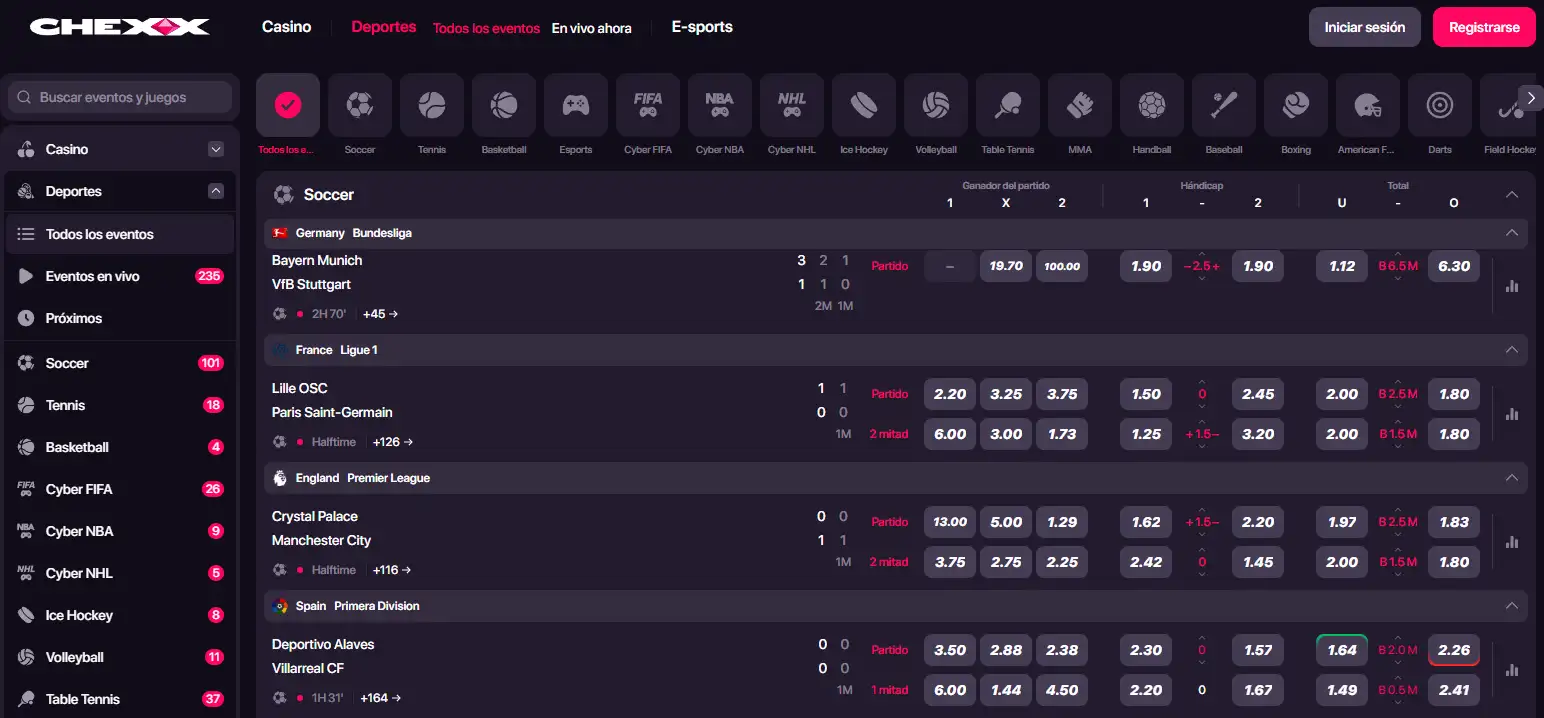This screenshot has width=1544, height=718.
Task: Select Ice Hockey in the sidebar
Action: [x=120, y=615]
